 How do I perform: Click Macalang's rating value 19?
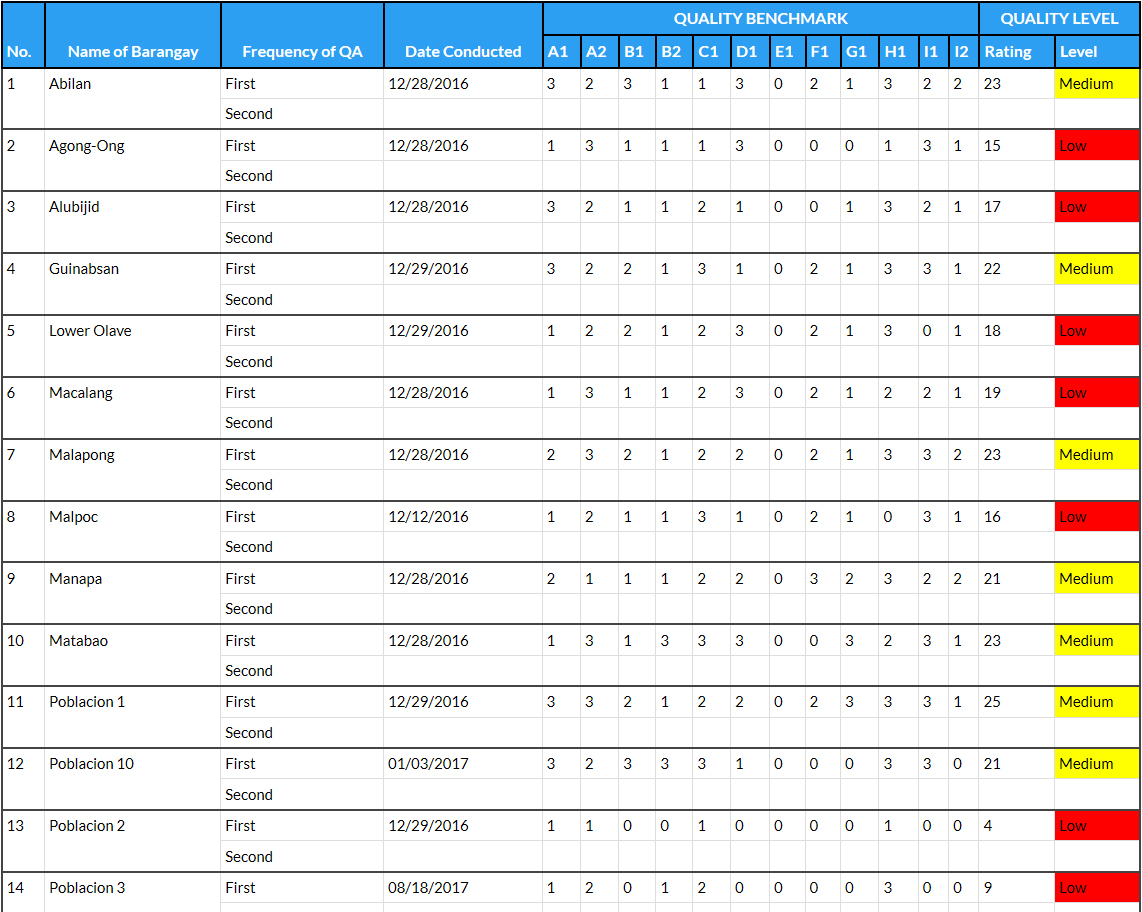[992, 393]
